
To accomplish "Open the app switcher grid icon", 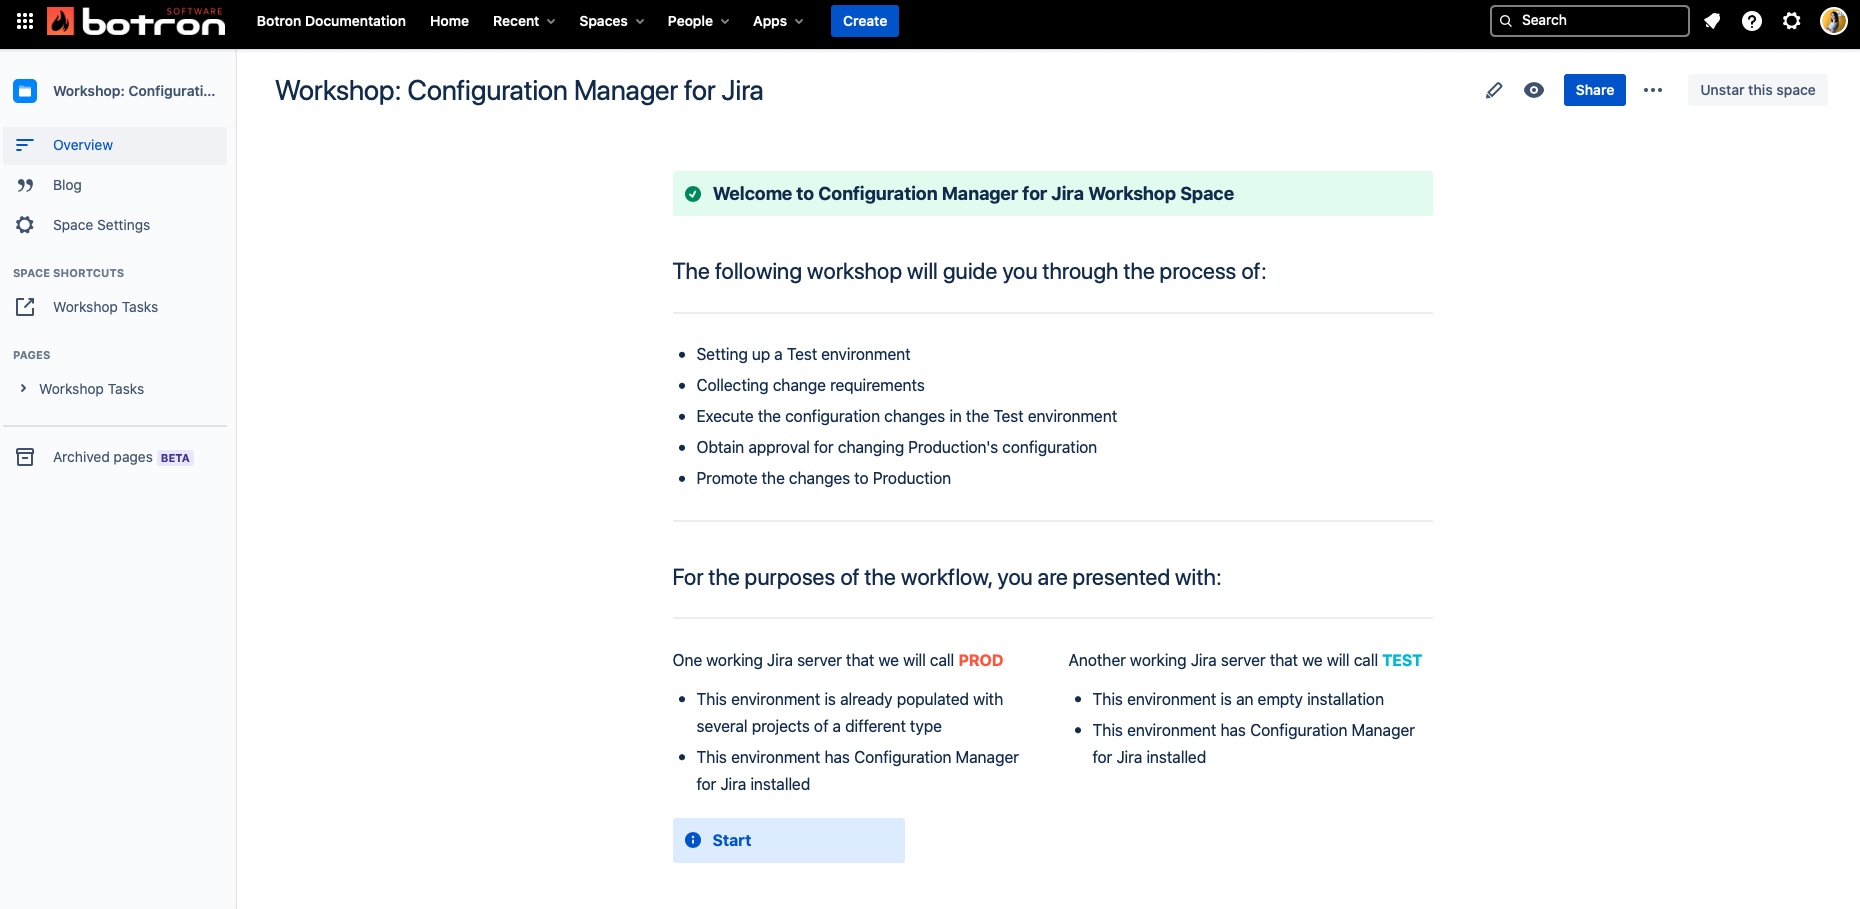I will tap(25, 21).
